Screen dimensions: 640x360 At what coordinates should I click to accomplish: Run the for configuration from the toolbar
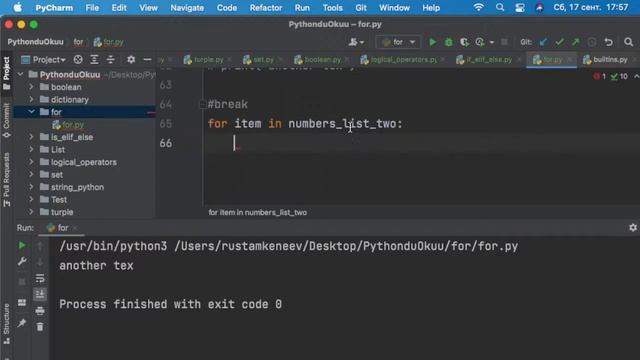coord(432,42)
